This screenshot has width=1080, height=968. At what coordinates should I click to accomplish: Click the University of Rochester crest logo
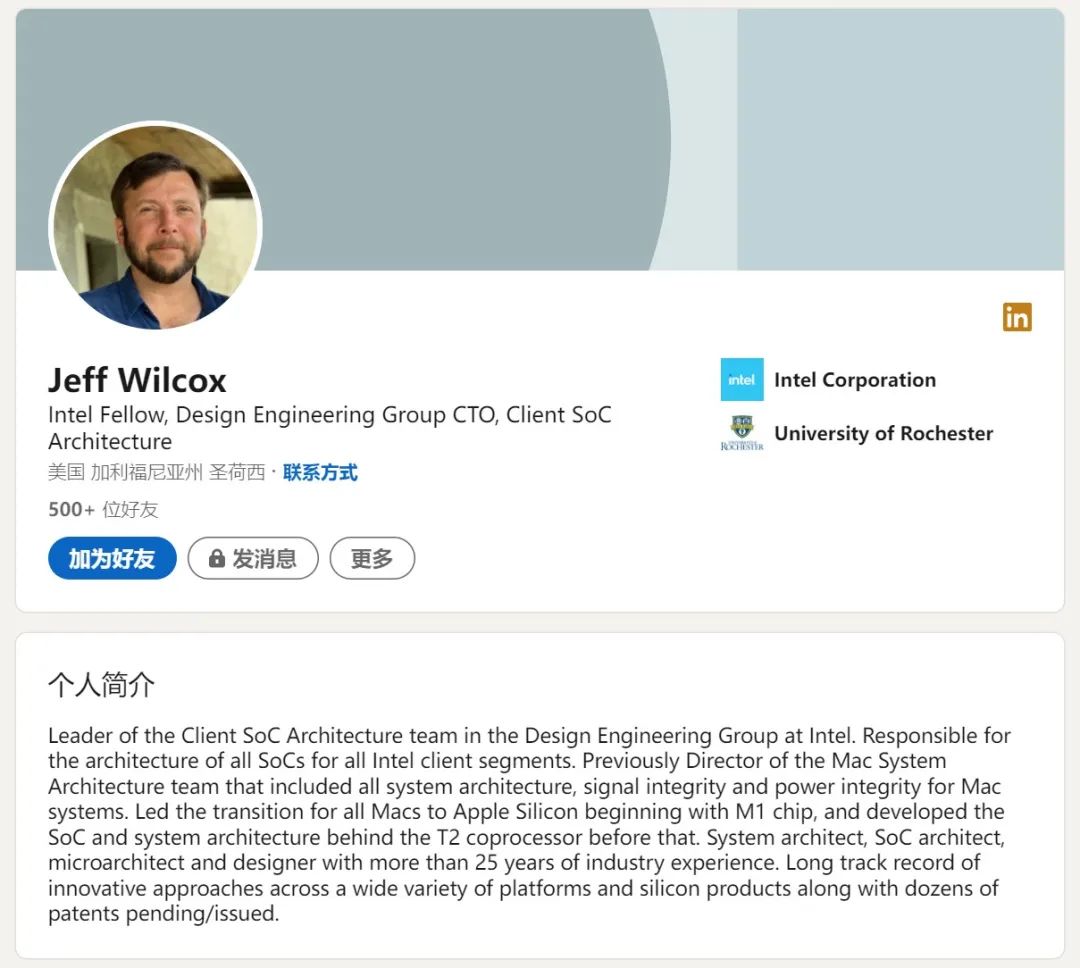(741, 433)
